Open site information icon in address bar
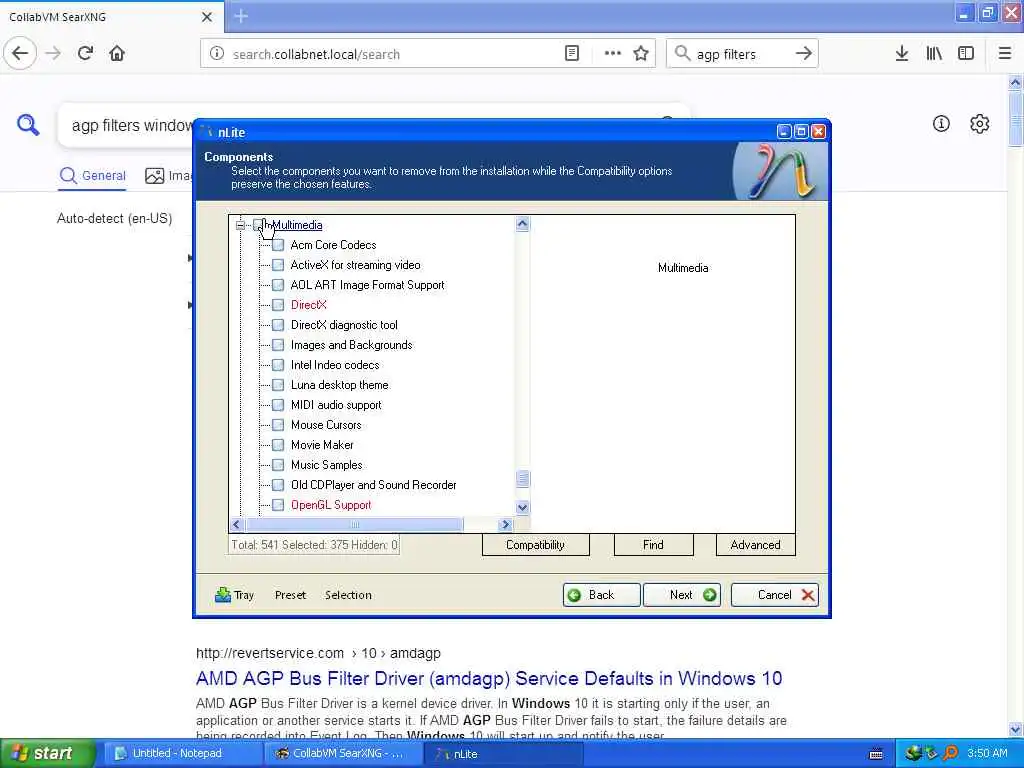 [217, 54]
